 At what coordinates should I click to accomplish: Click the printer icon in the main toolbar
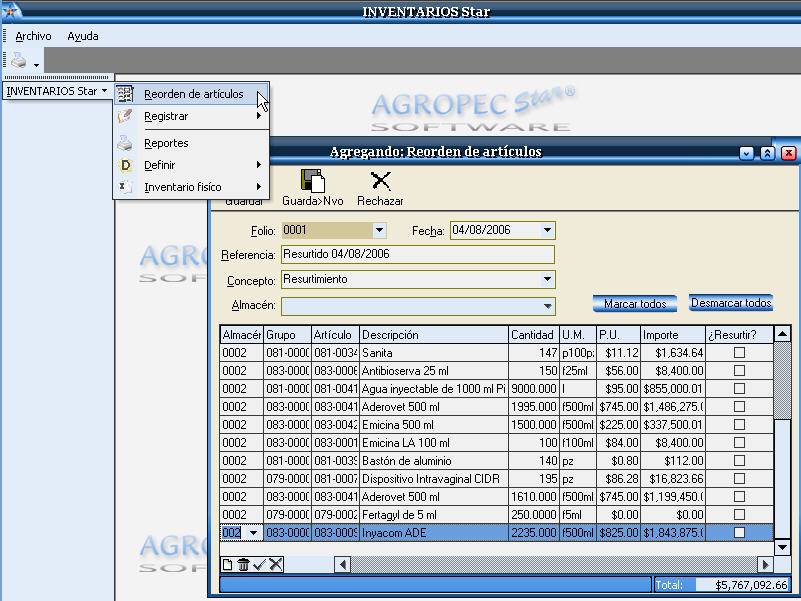click(19, 61)
